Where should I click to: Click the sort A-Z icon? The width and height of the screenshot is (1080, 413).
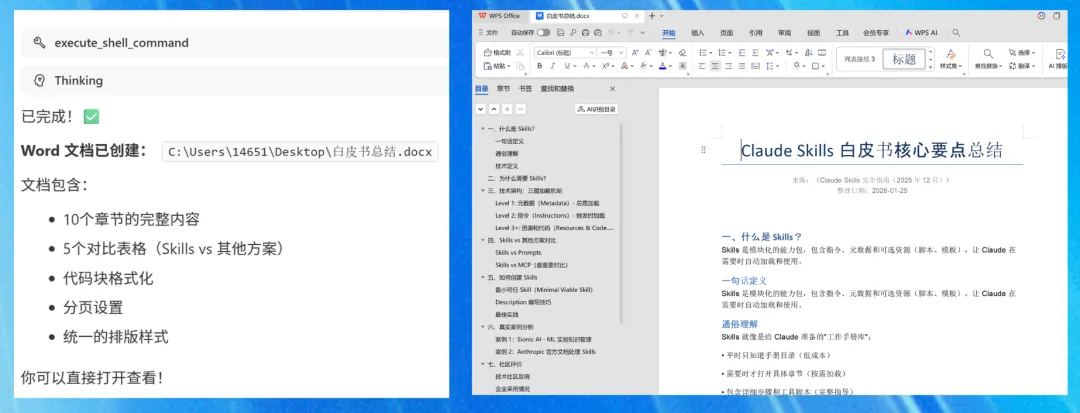coord(809,53)
